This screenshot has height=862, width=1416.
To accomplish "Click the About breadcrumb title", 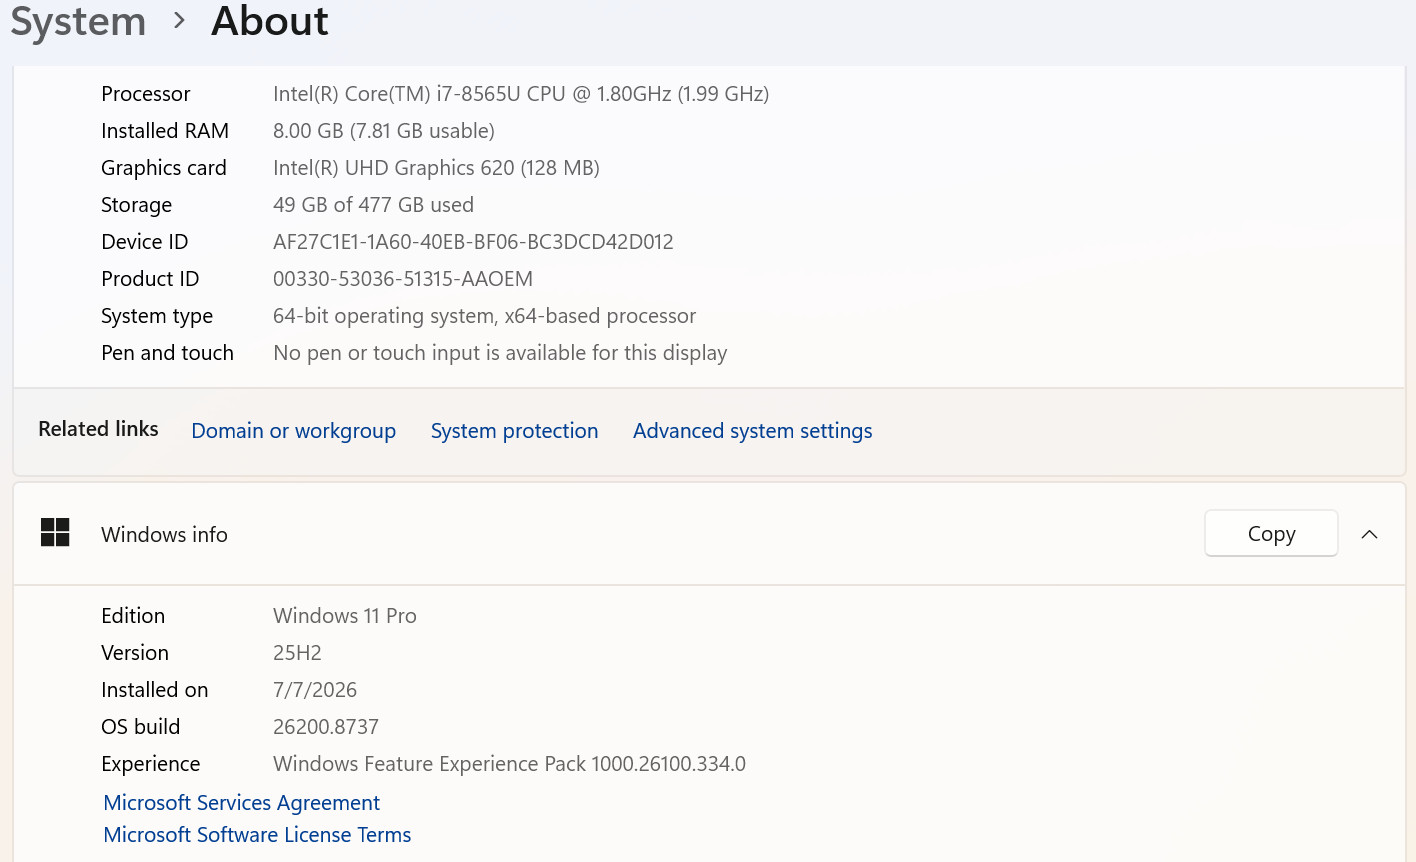I will click(x=269, y=21).
